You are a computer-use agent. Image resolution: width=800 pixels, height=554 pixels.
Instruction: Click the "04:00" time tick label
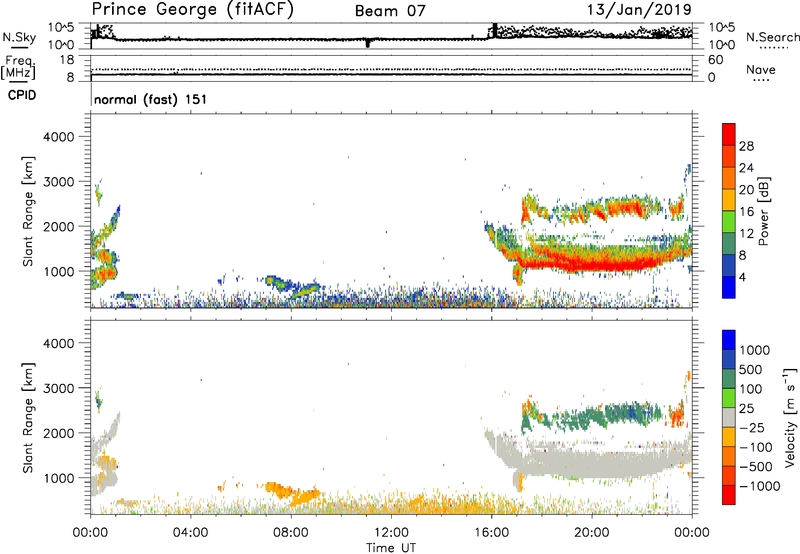coord(190,533)
